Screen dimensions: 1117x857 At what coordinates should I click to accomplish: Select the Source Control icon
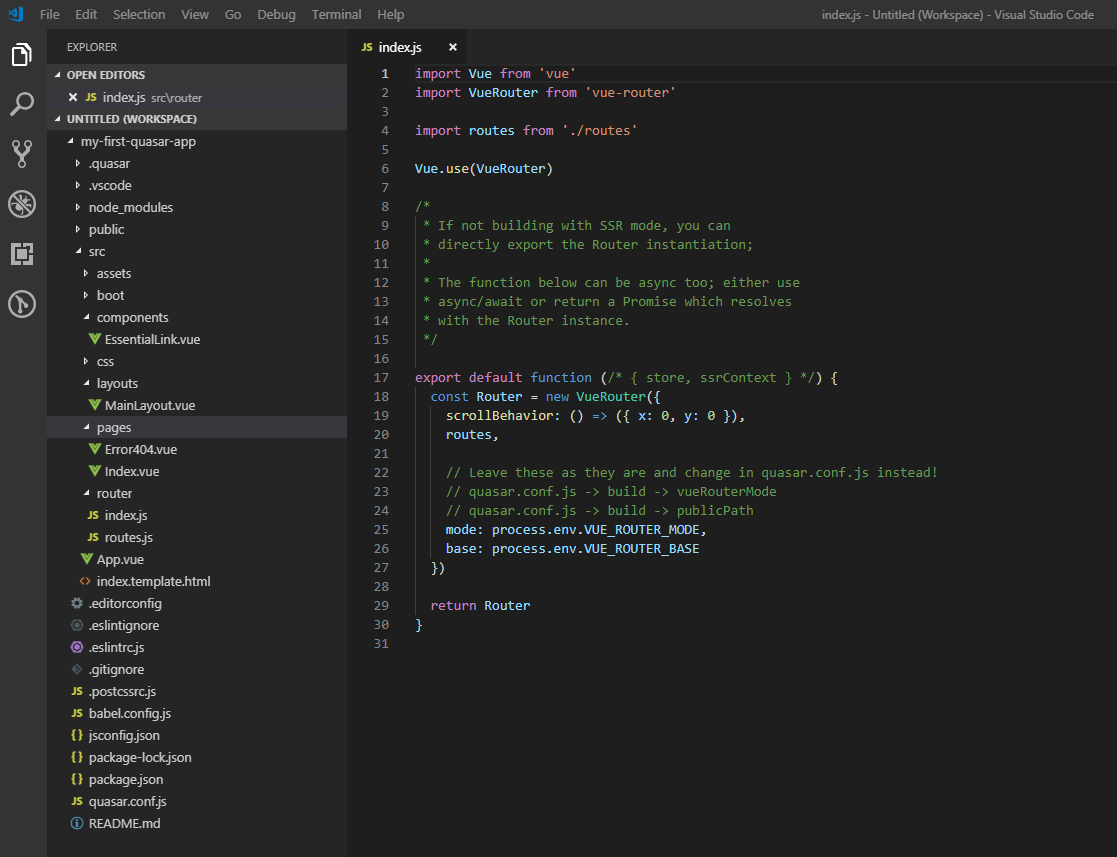pyautogui.click(x=22, y=154)
